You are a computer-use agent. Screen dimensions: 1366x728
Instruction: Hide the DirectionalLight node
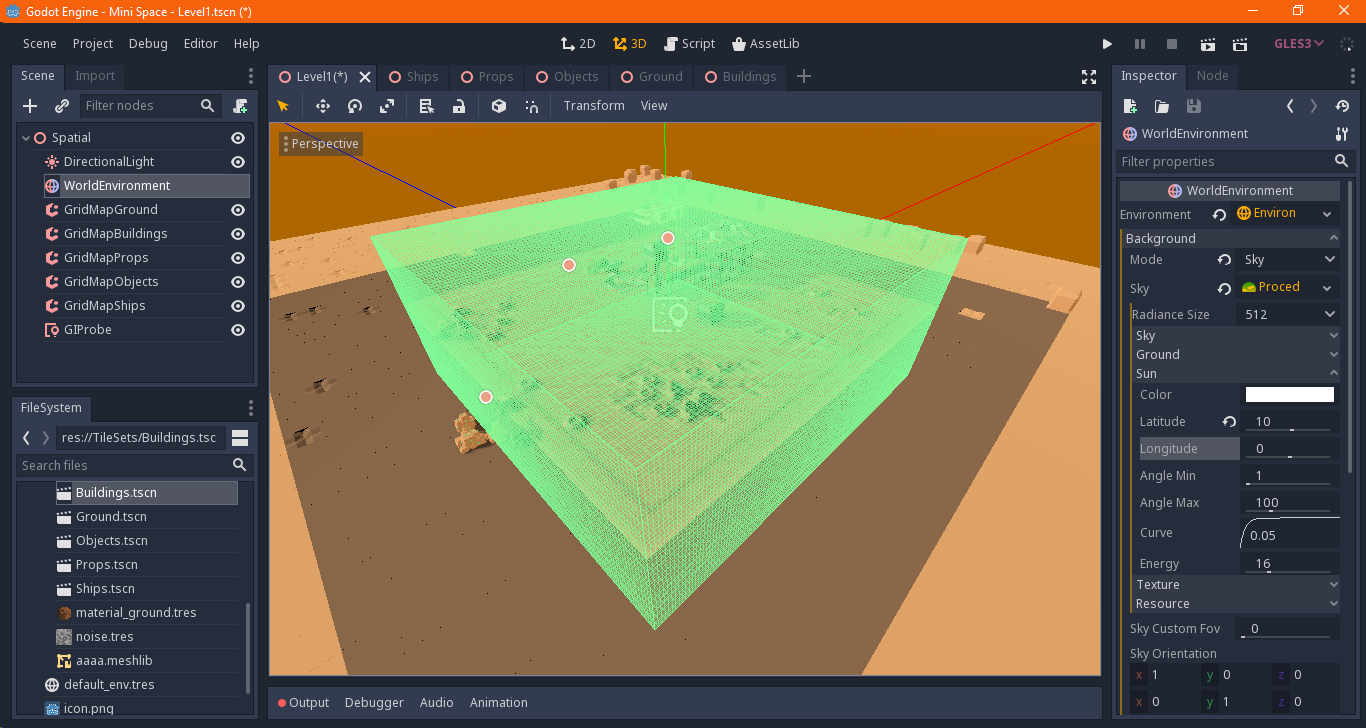tap(237, 161)
